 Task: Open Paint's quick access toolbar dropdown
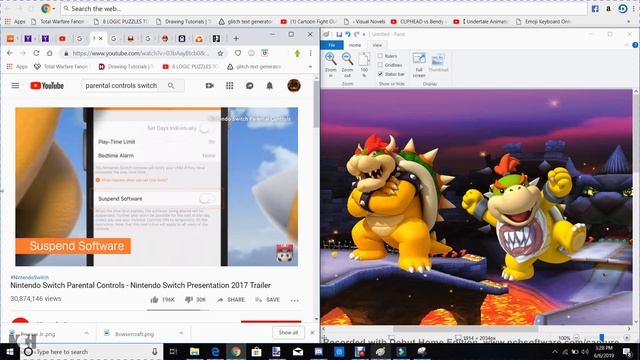pos(364,35)
